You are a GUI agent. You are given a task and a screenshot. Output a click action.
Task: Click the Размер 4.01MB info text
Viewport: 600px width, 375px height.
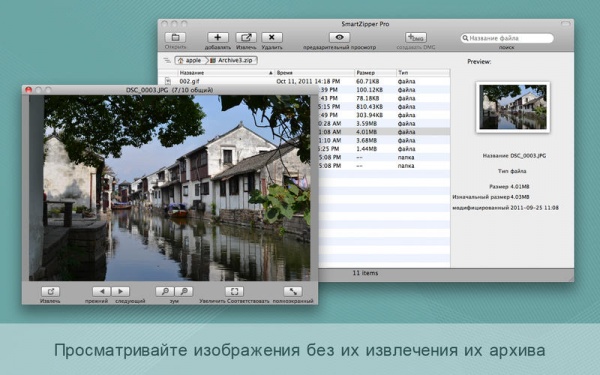coord(509,187)
